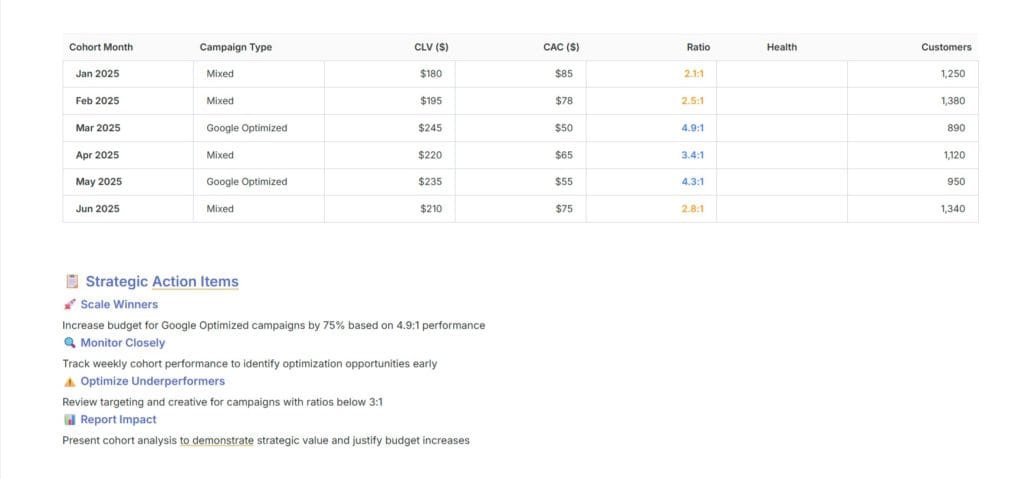The image size is (1024, 479).
Task: Click the $245 CLV value
Action: pos(430,128)
